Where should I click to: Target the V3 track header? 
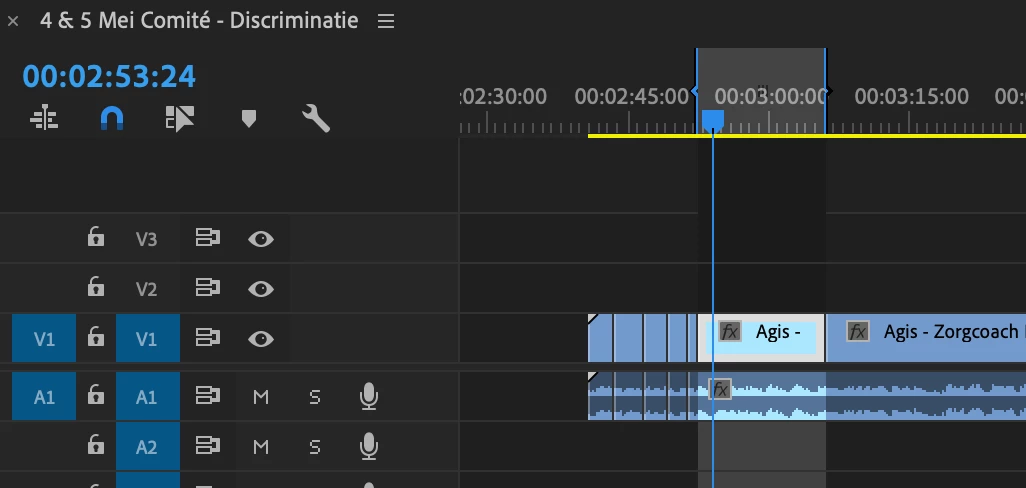point(147,239)
